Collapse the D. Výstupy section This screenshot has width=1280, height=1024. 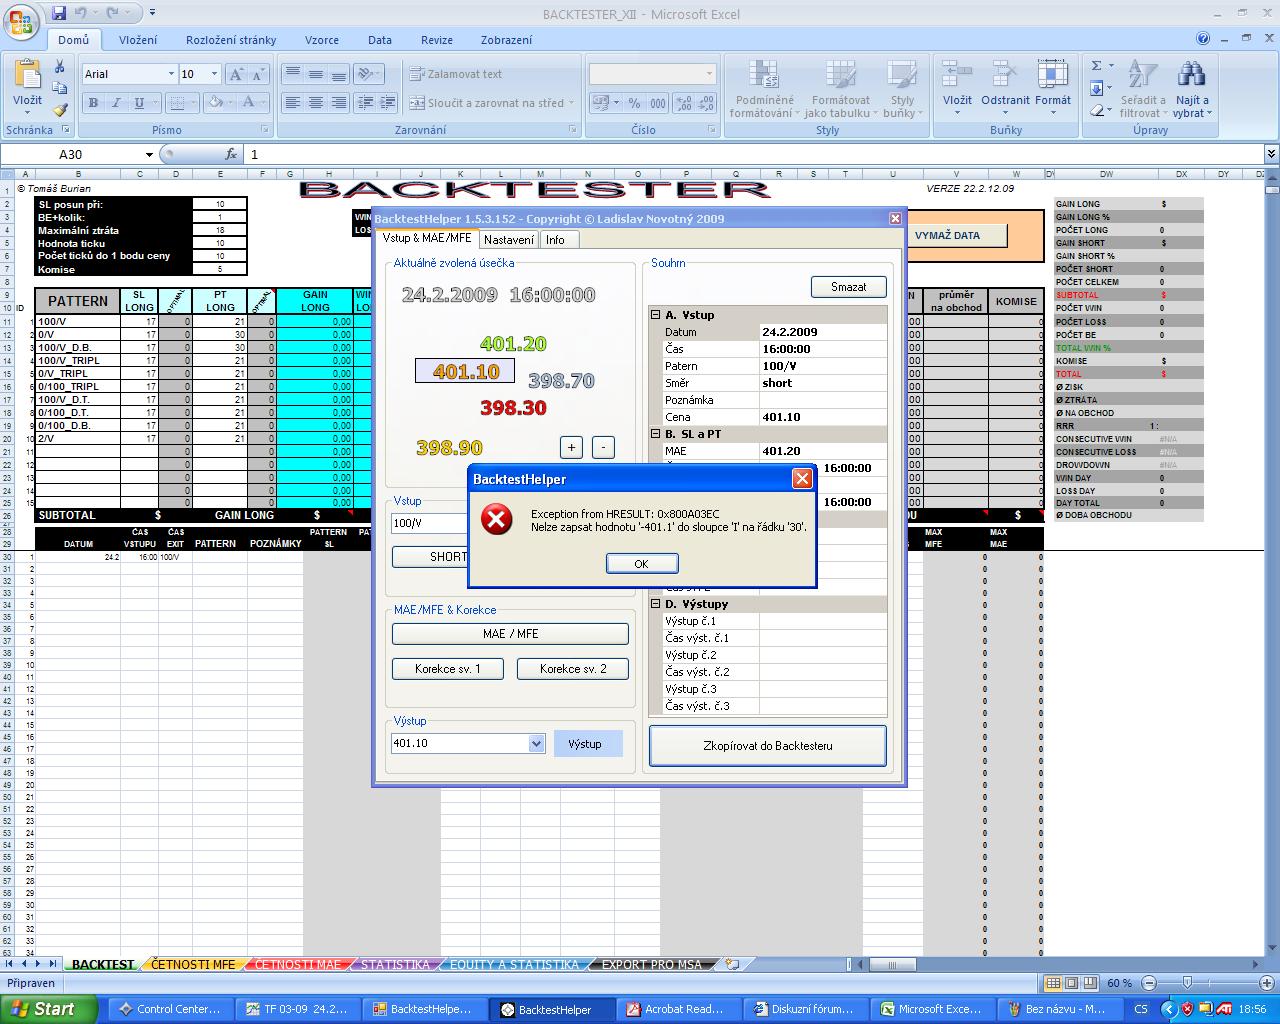tap(656, 604)
